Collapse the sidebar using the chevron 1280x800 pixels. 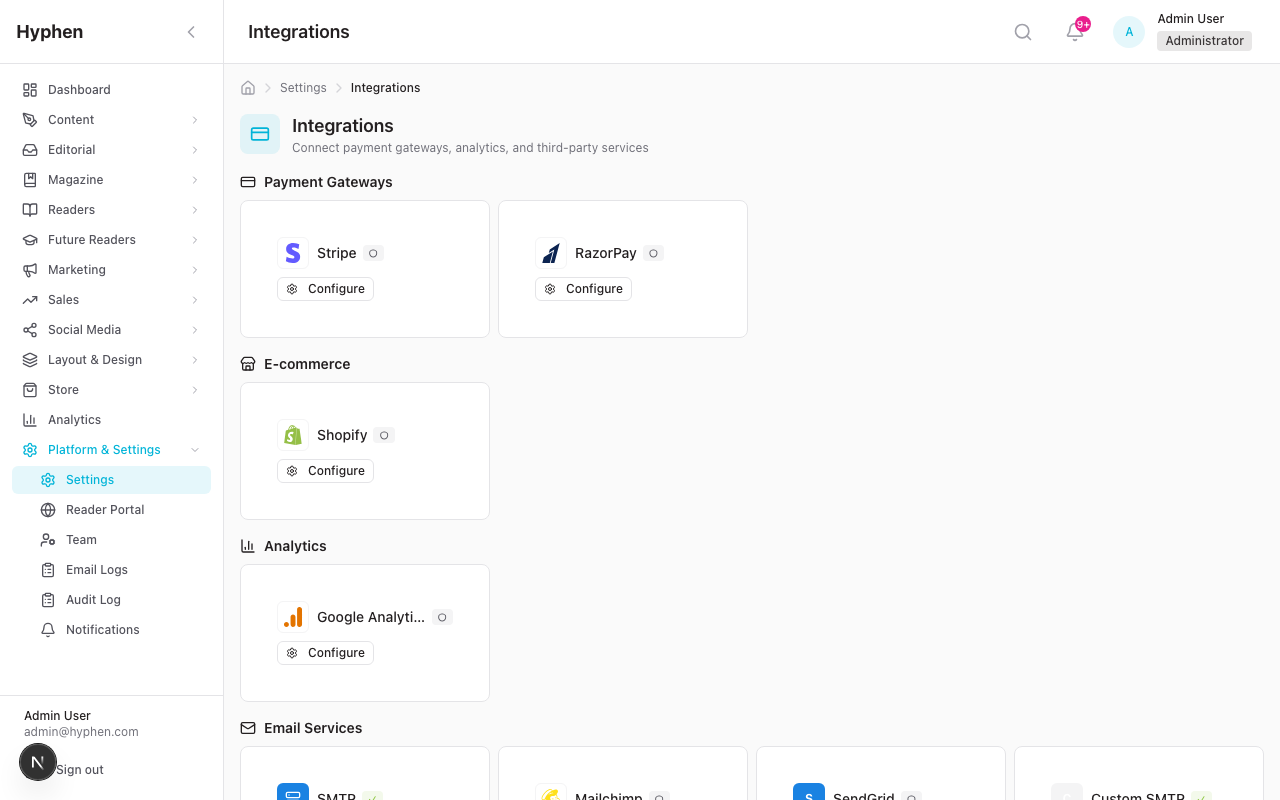191,31
